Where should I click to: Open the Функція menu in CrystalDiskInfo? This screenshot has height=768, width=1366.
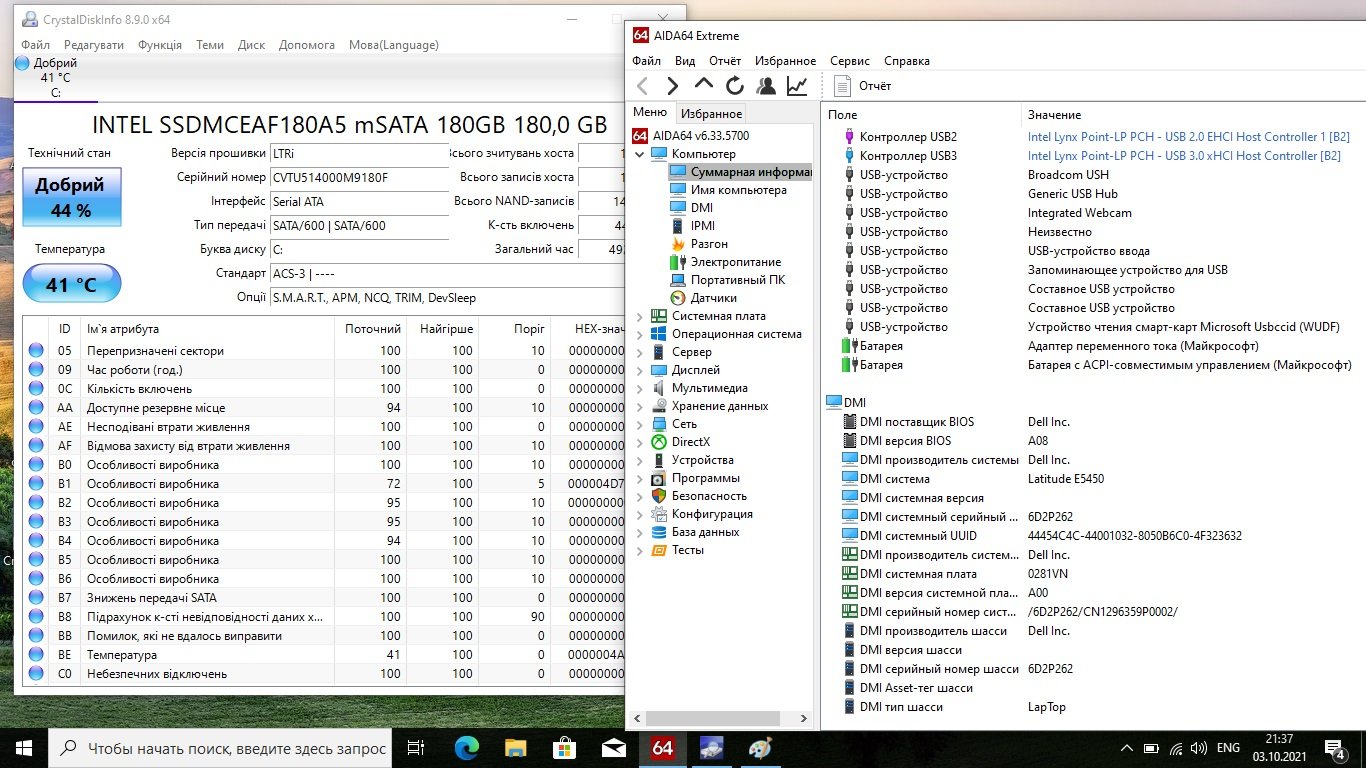coord(160,45)
